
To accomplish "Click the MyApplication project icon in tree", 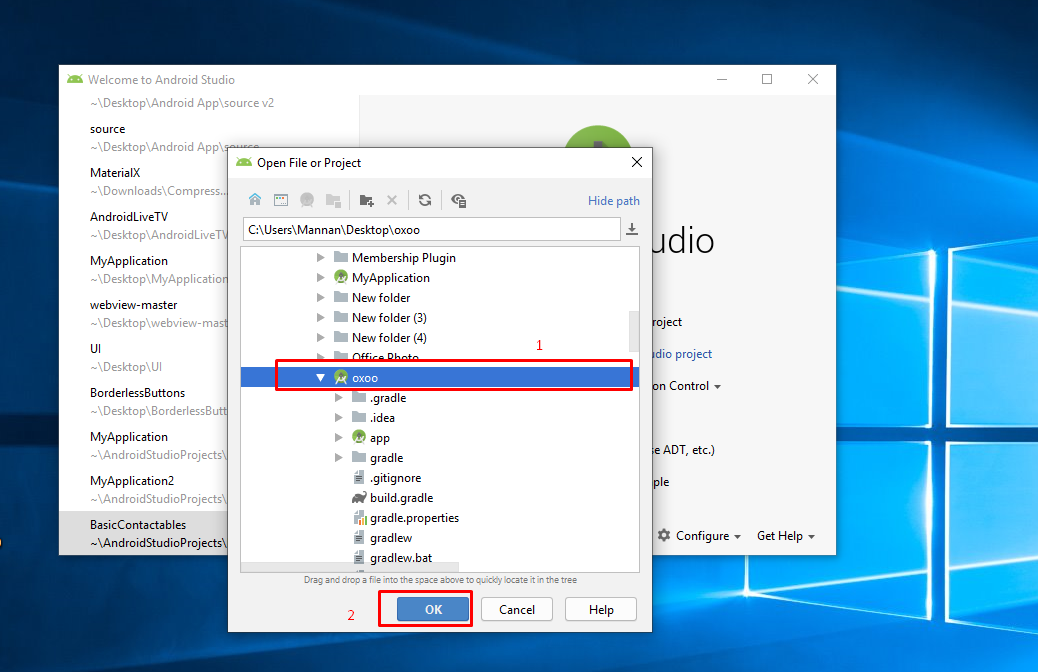I will coord(341,277).
